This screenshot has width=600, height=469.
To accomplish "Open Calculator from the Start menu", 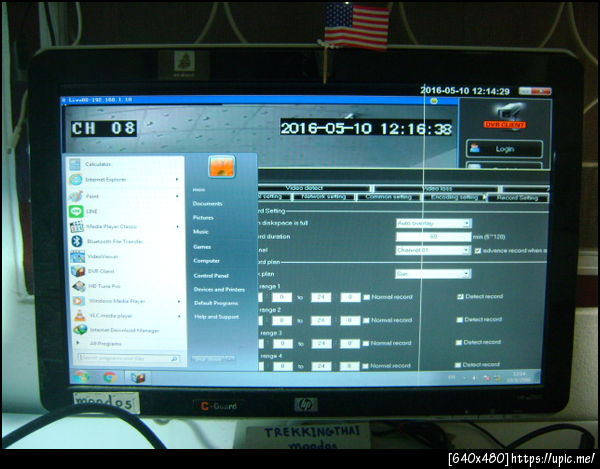I will tap(98, 164).
